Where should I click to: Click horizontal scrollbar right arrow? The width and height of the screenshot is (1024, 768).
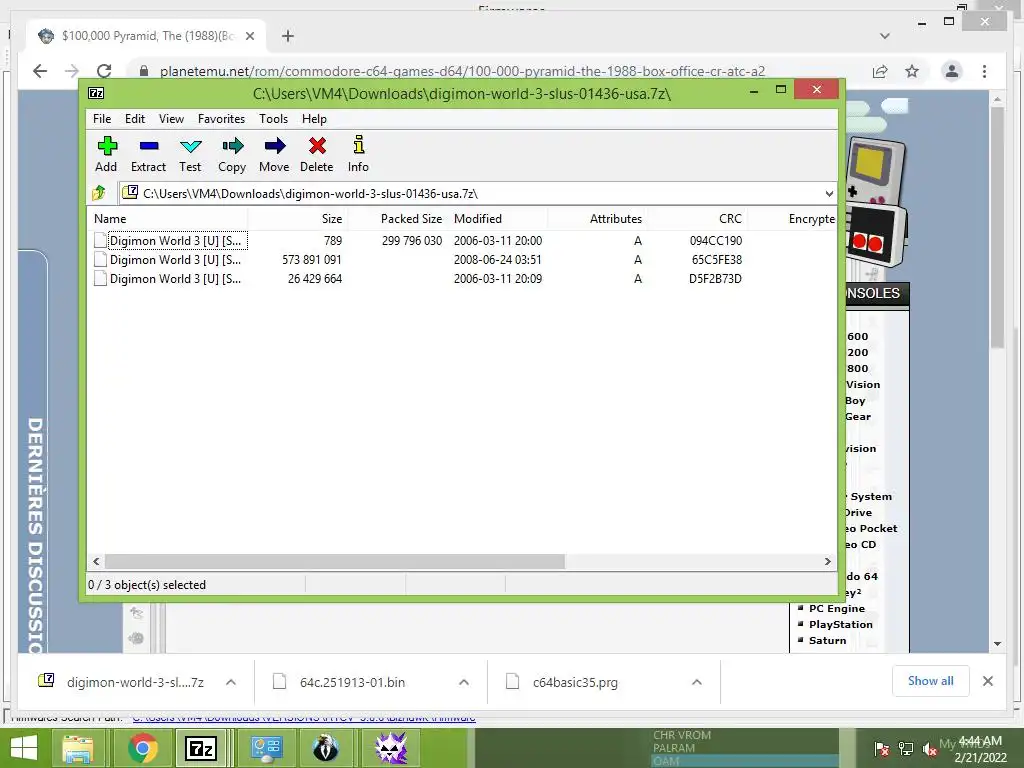click(827, 562)
